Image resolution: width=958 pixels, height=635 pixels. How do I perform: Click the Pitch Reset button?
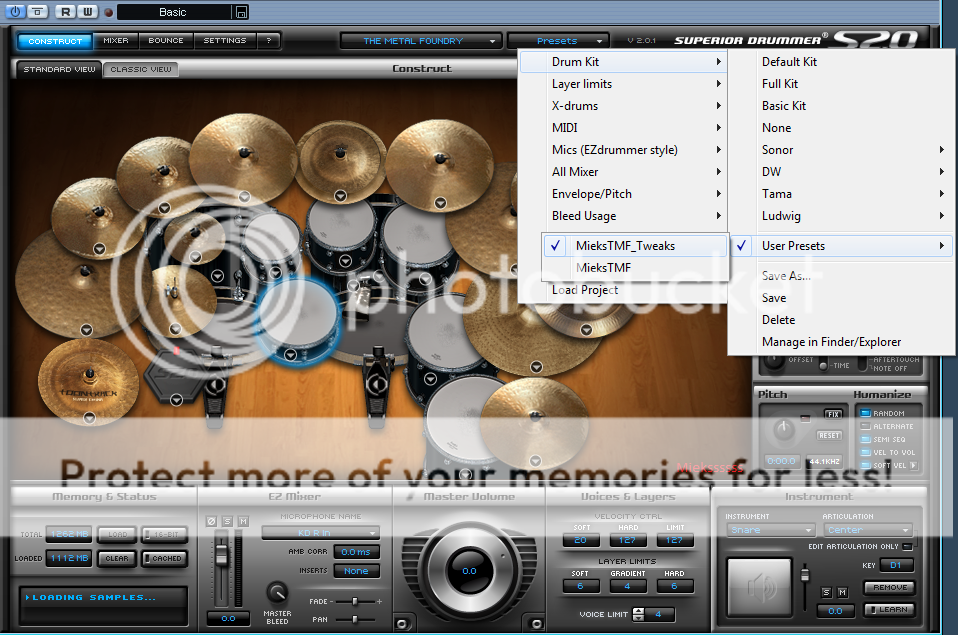click(x=829, y=436)
